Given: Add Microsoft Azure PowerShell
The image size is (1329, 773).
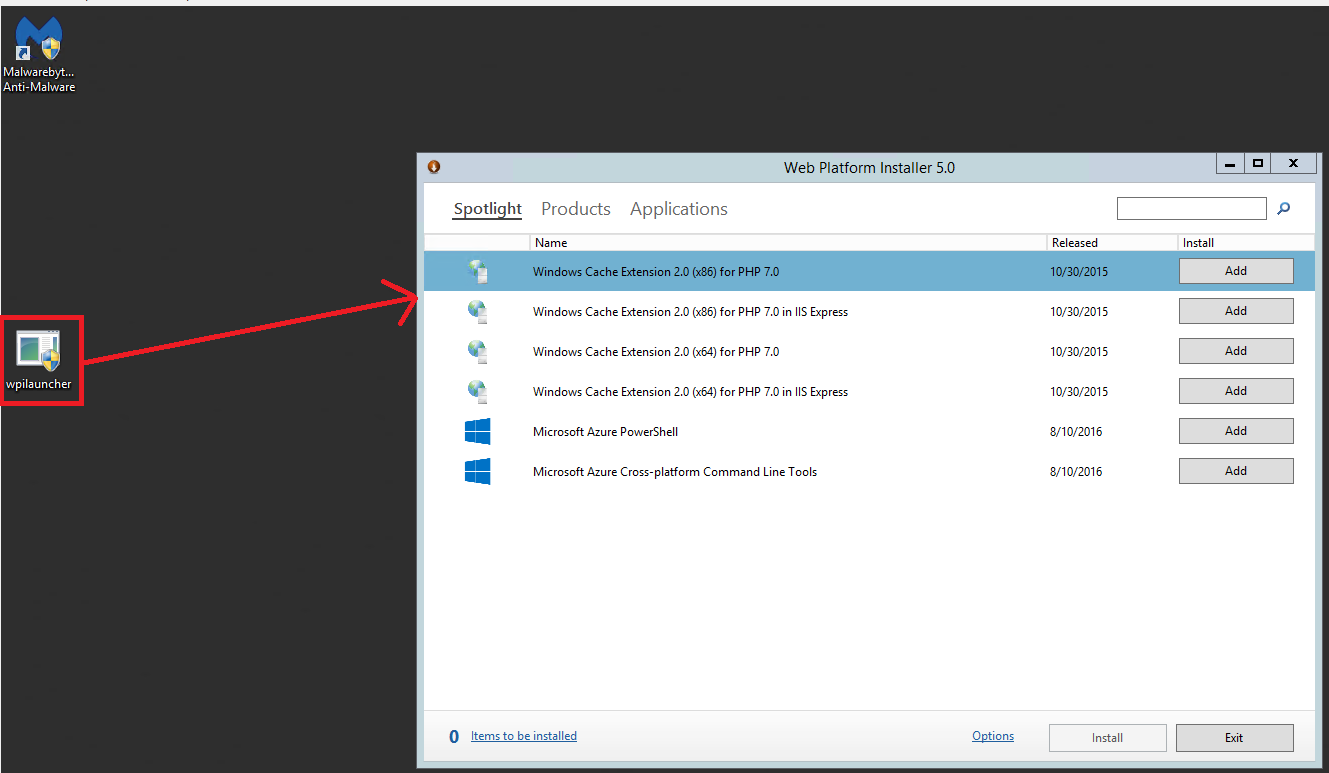Looking at the screenshot, I should [1236, 431].
